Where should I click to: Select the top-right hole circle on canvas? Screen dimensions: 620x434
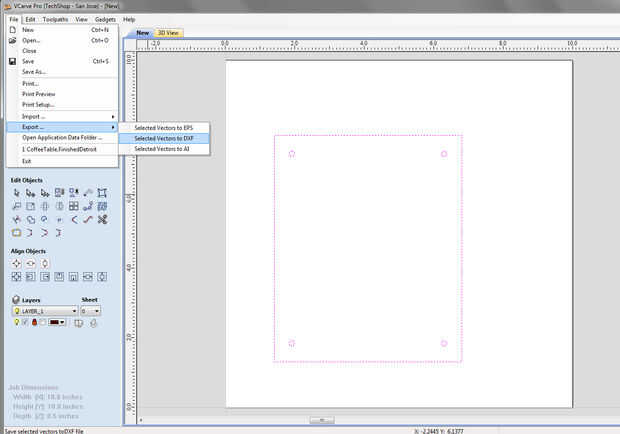pos(444,154)
